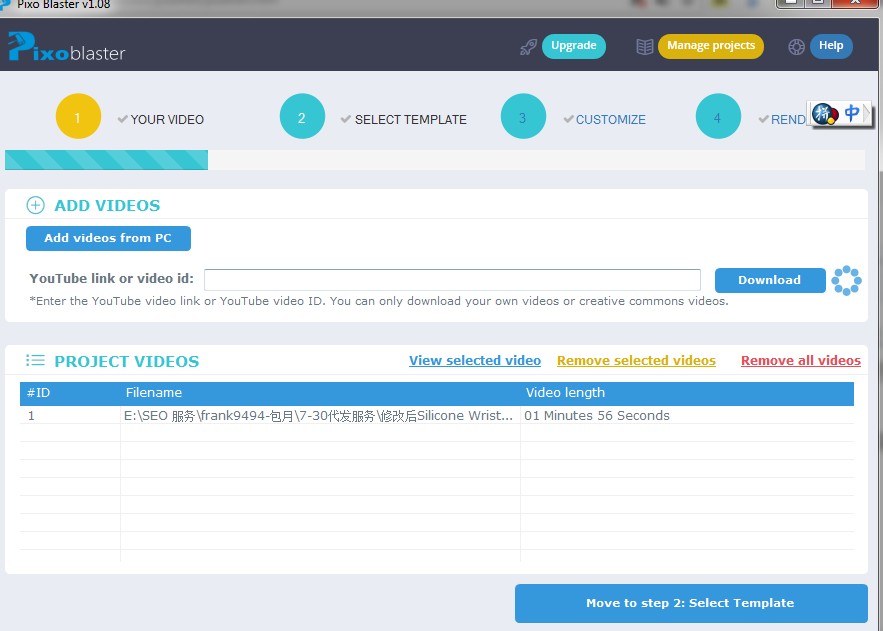Click the Upgrade button
This screenshot has height=631, width=883.
point(574,46)
